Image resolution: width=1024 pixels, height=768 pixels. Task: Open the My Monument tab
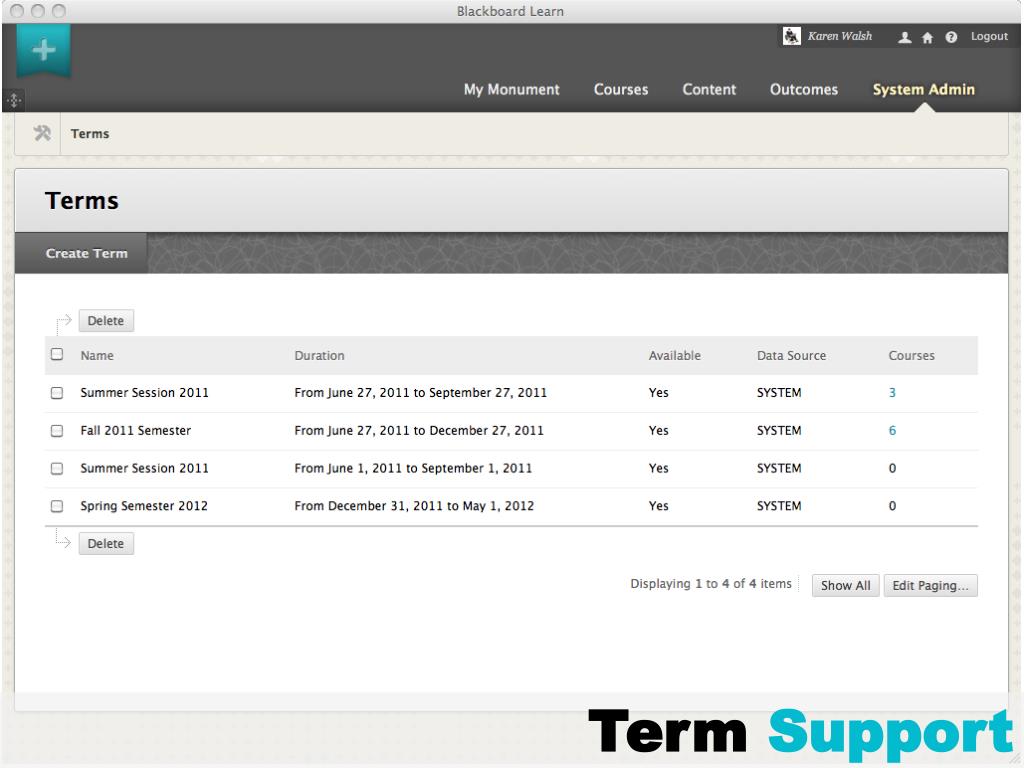511,89
